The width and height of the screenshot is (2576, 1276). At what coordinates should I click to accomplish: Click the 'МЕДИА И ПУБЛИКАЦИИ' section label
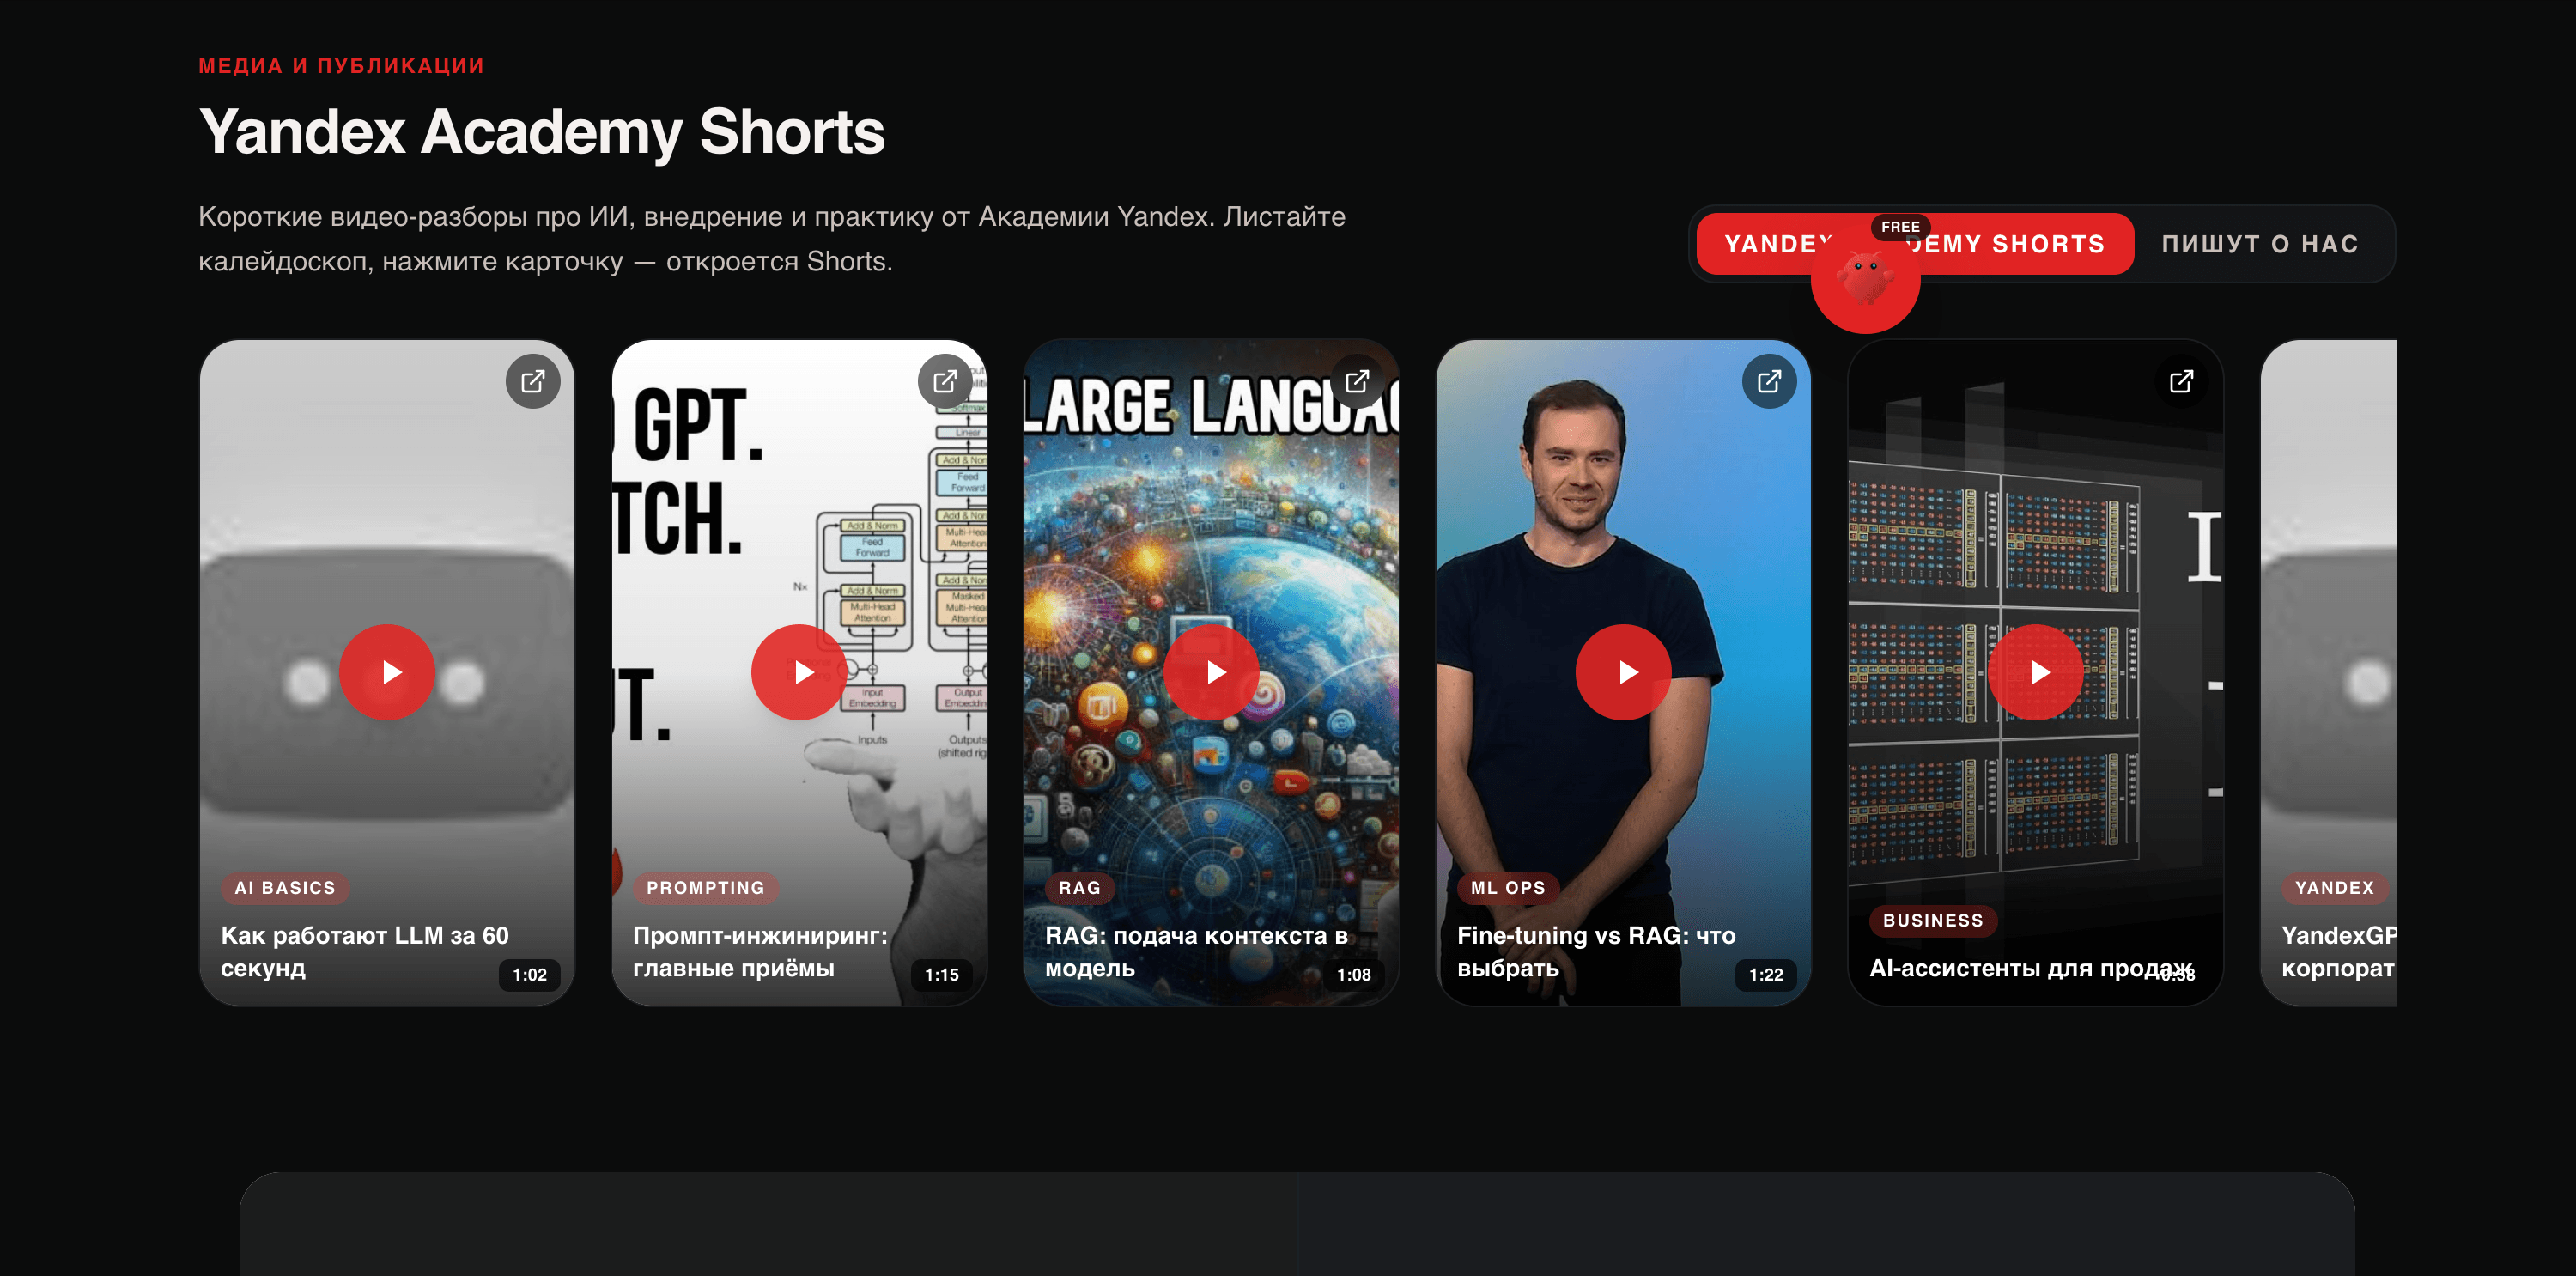pos(341,66)
